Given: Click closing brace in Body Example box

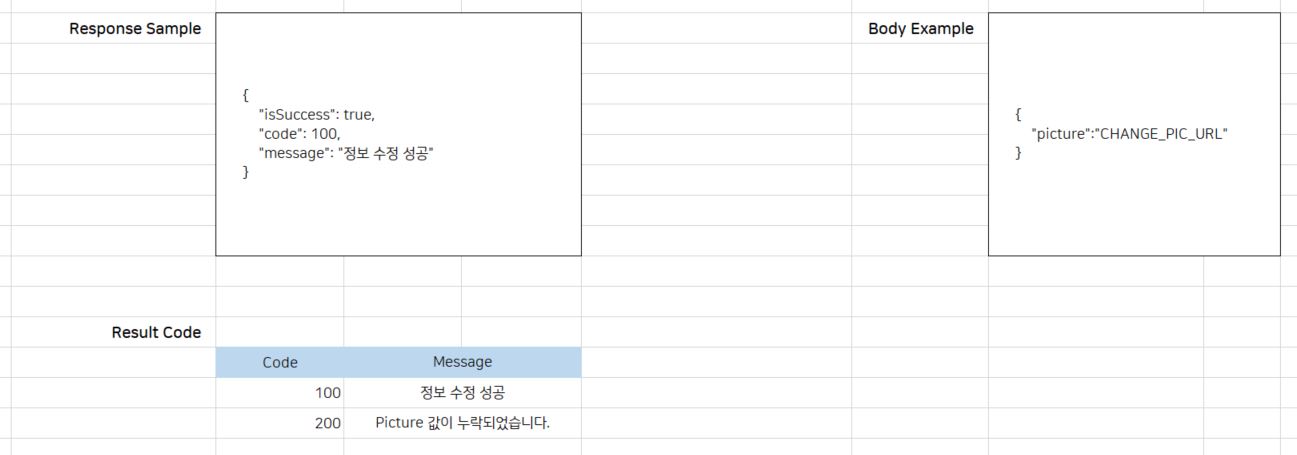Looking at the screenshot, I should point(1018,153).
